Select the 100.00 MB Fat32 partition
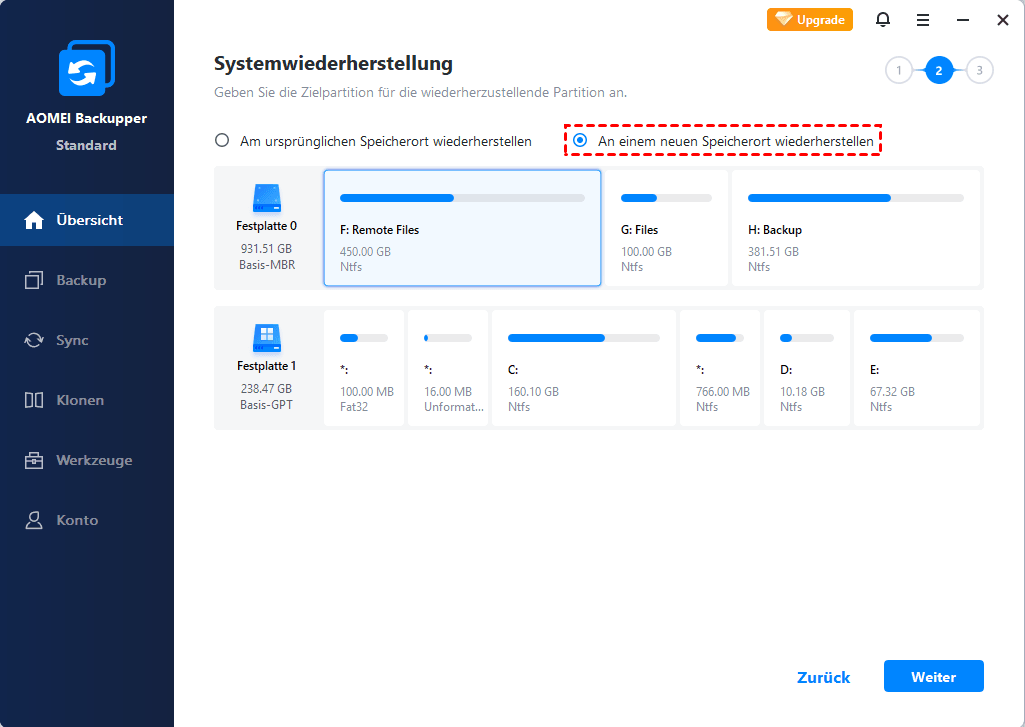The height and width of the screenshot is (727, 1025). 364,368
